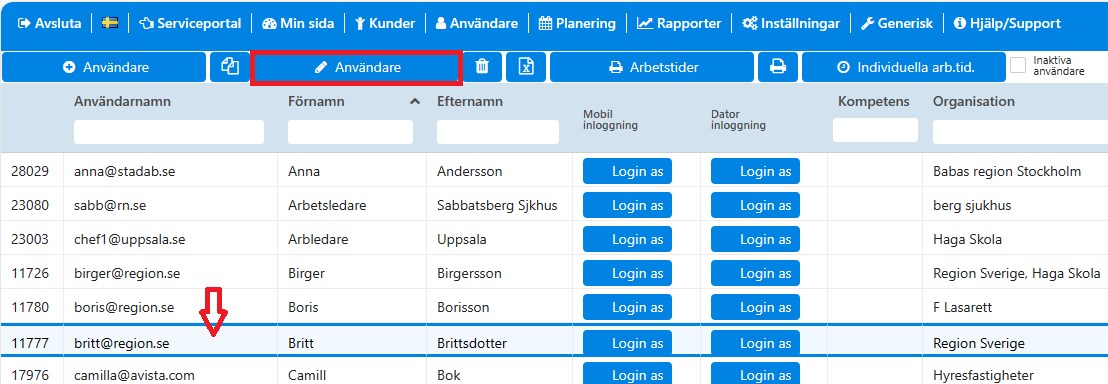Go to Min sida
Viewport: 1108px width, 384px height.
click(297, 23)
